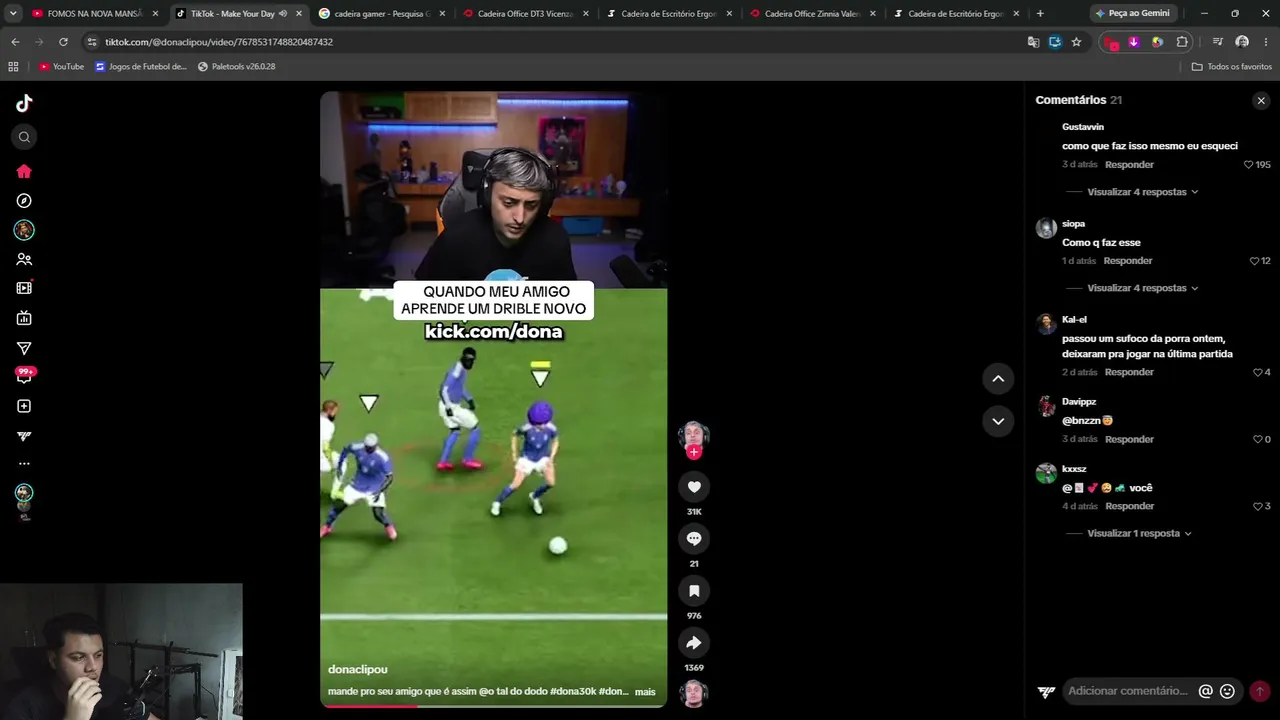The width and height of the screenshot is (1280, 720).
Task: Open the Friends page in the sidebar
Action: tap(24, 259)
